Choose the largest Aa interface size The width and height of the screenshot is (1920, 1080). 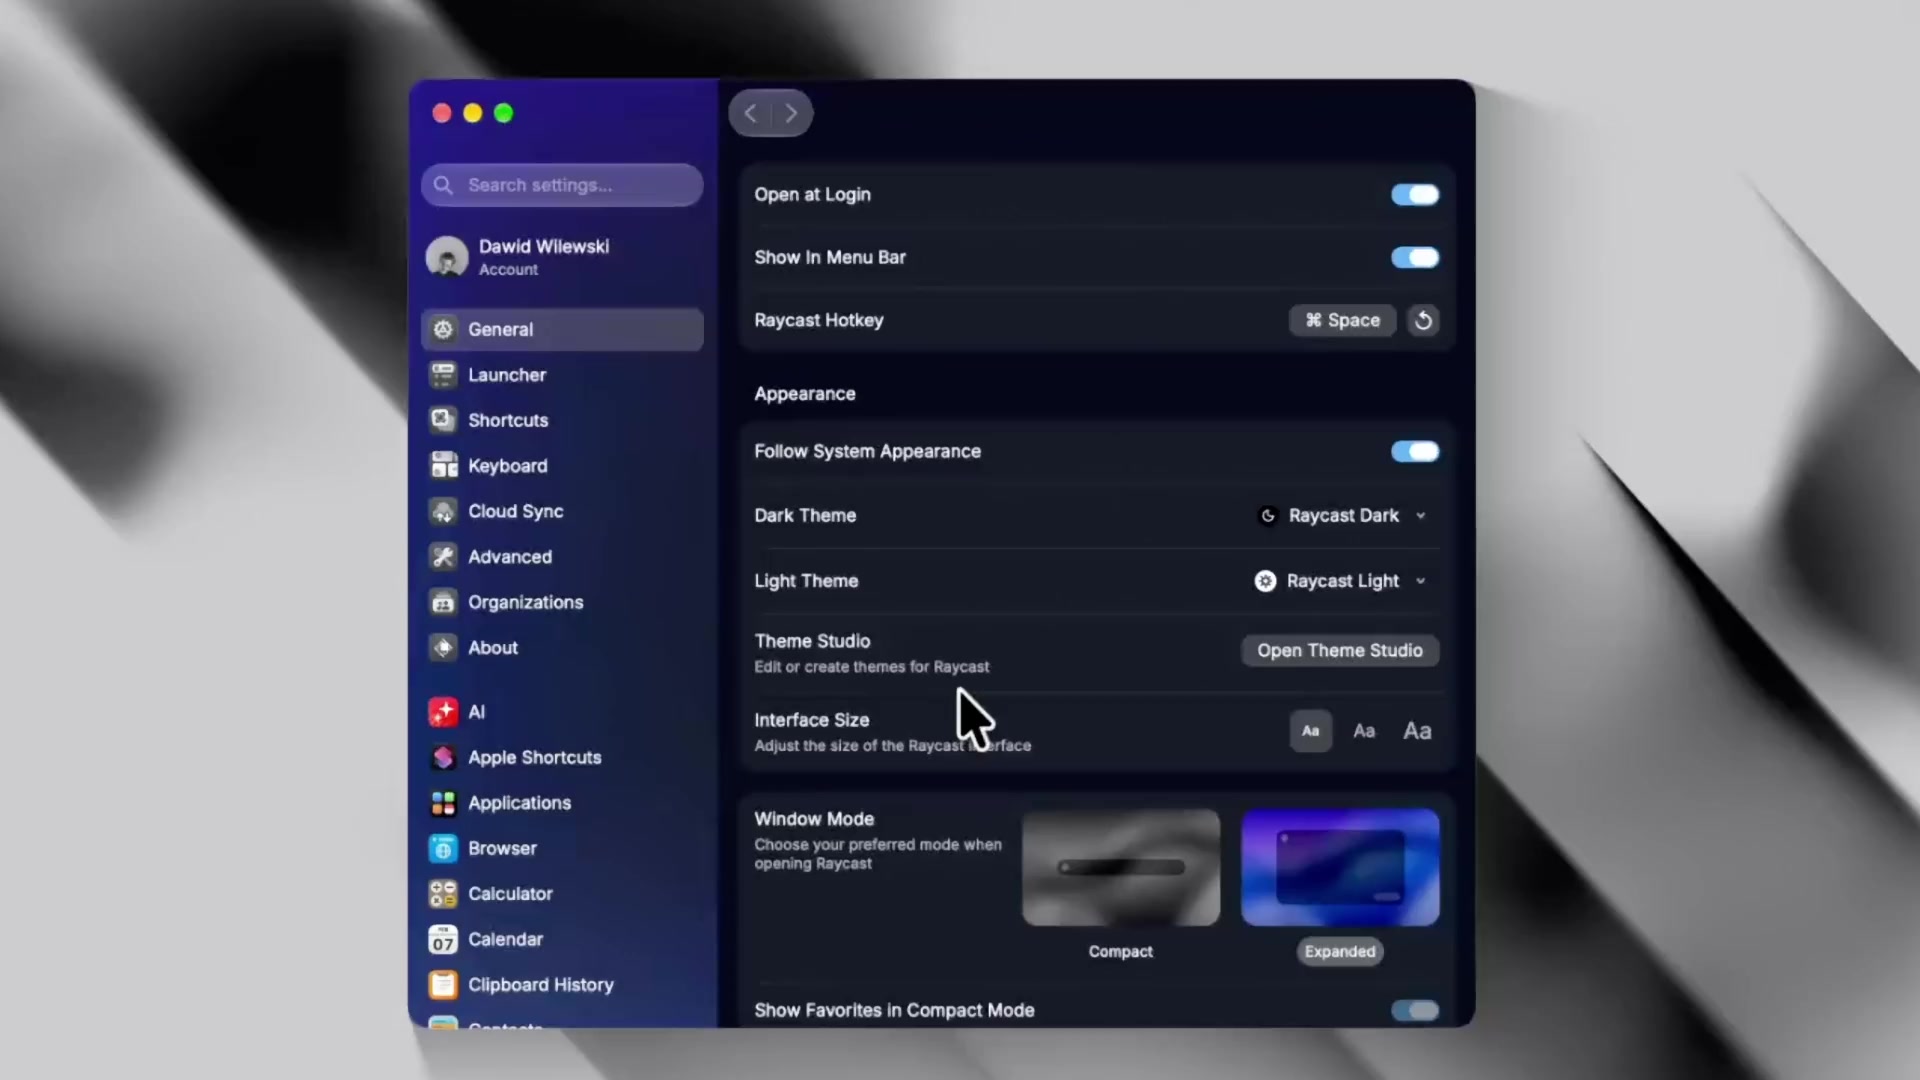1417,731
